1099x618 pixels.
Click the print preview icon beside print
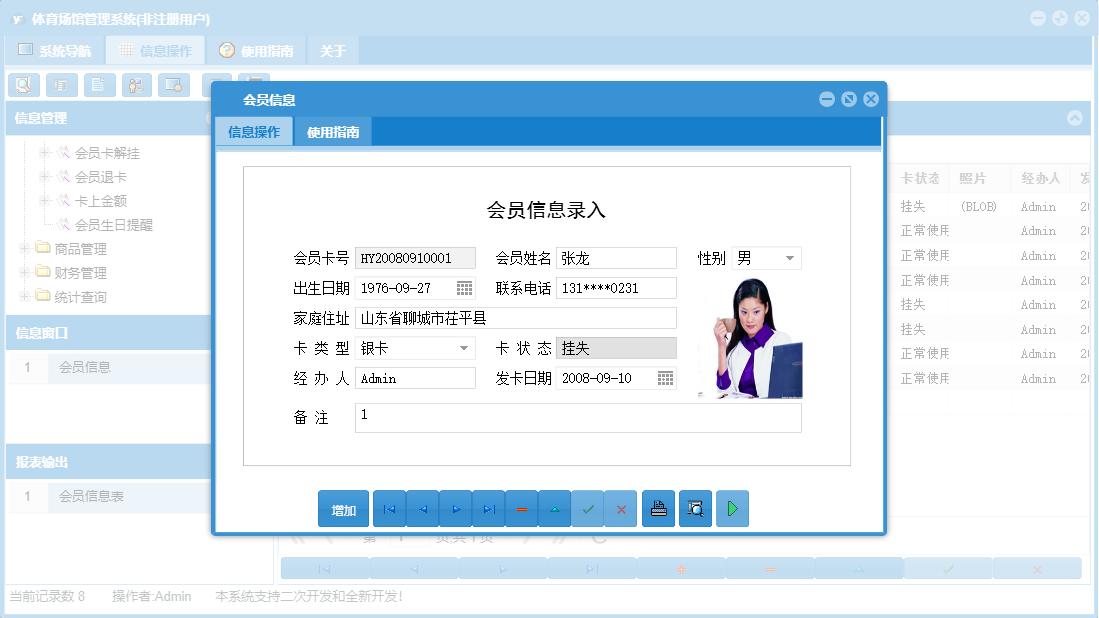[x=695, y=508]
